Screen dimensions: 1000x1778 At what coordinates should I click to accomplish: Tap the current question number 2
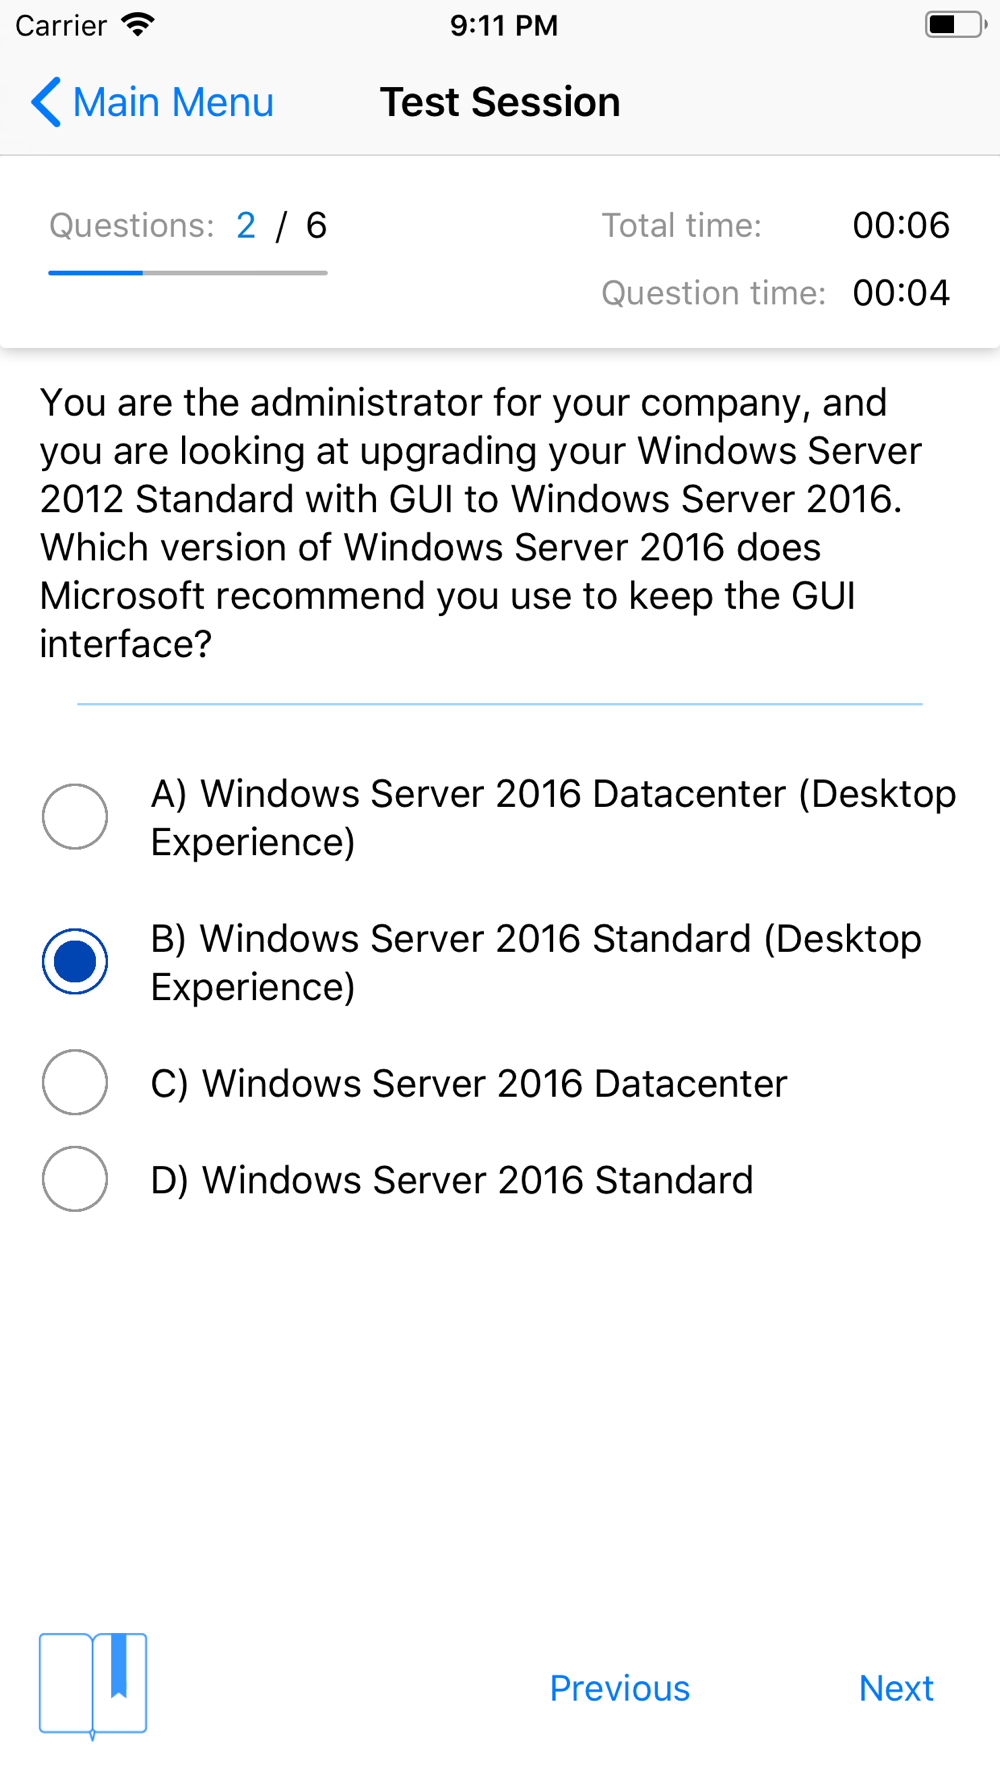click(246, 226)
